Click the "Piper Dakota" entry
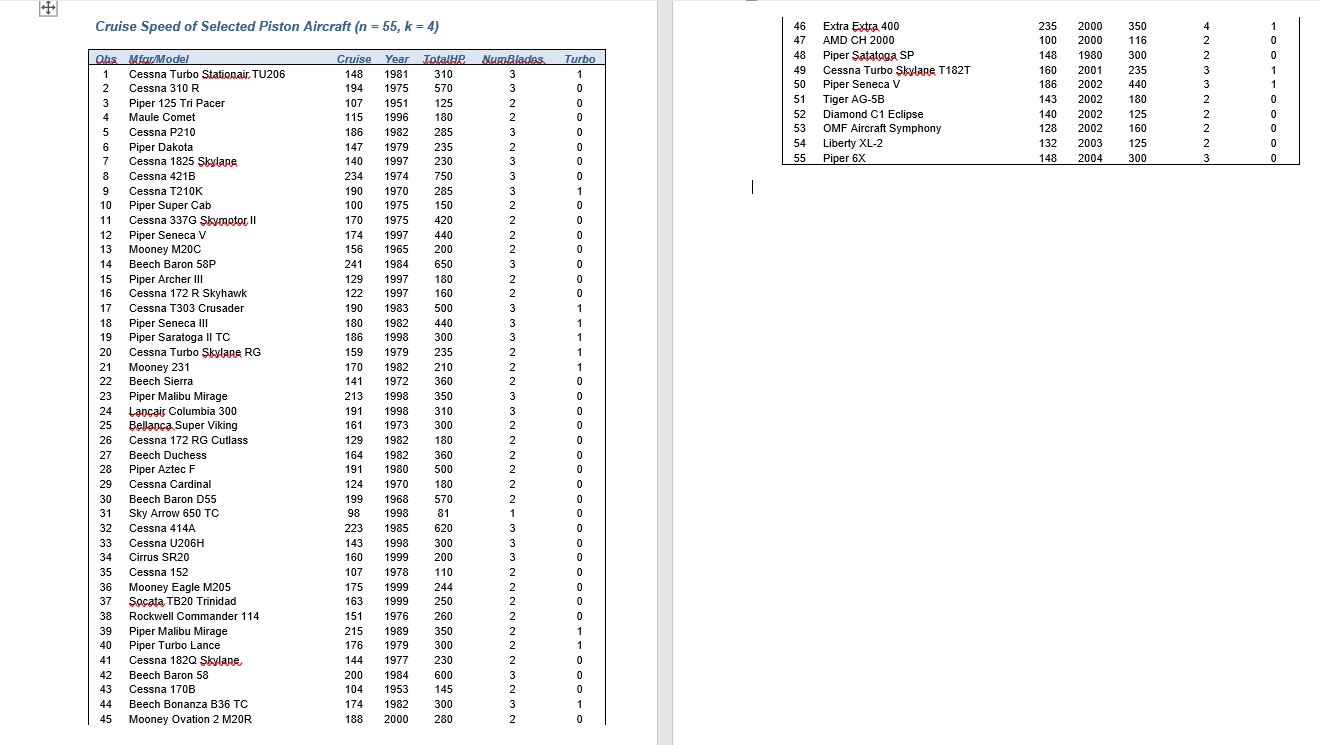This screenshot has width=1320, height=745. tap(161, 147)
